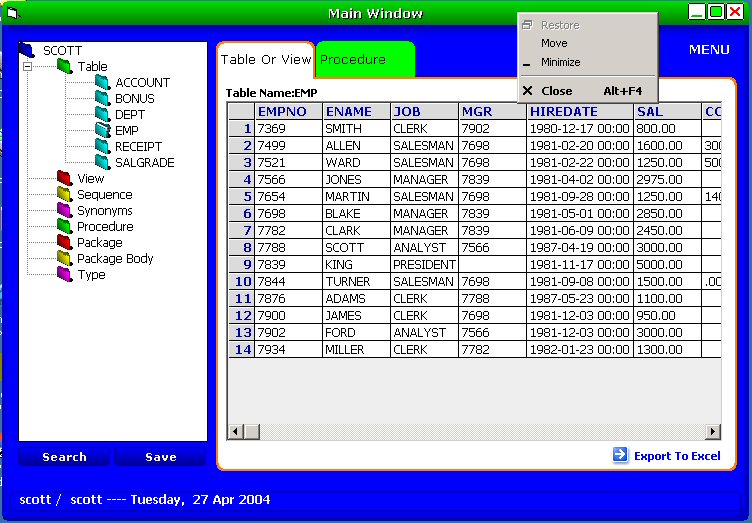The width and height of the screenshot is (752, 523).
Task: Click the EMPNO column header
Action: coord(289,111)
